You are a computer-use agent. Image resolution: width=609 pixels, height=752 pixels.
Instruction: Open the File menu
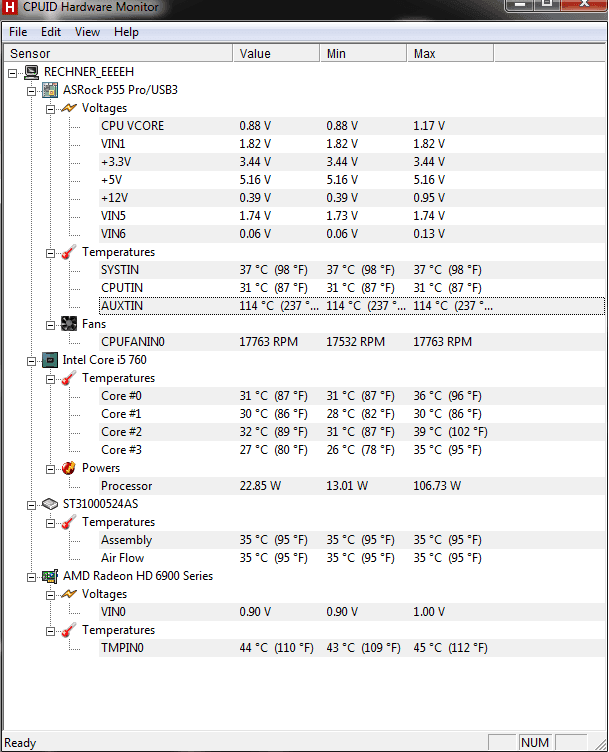[18, 32]
